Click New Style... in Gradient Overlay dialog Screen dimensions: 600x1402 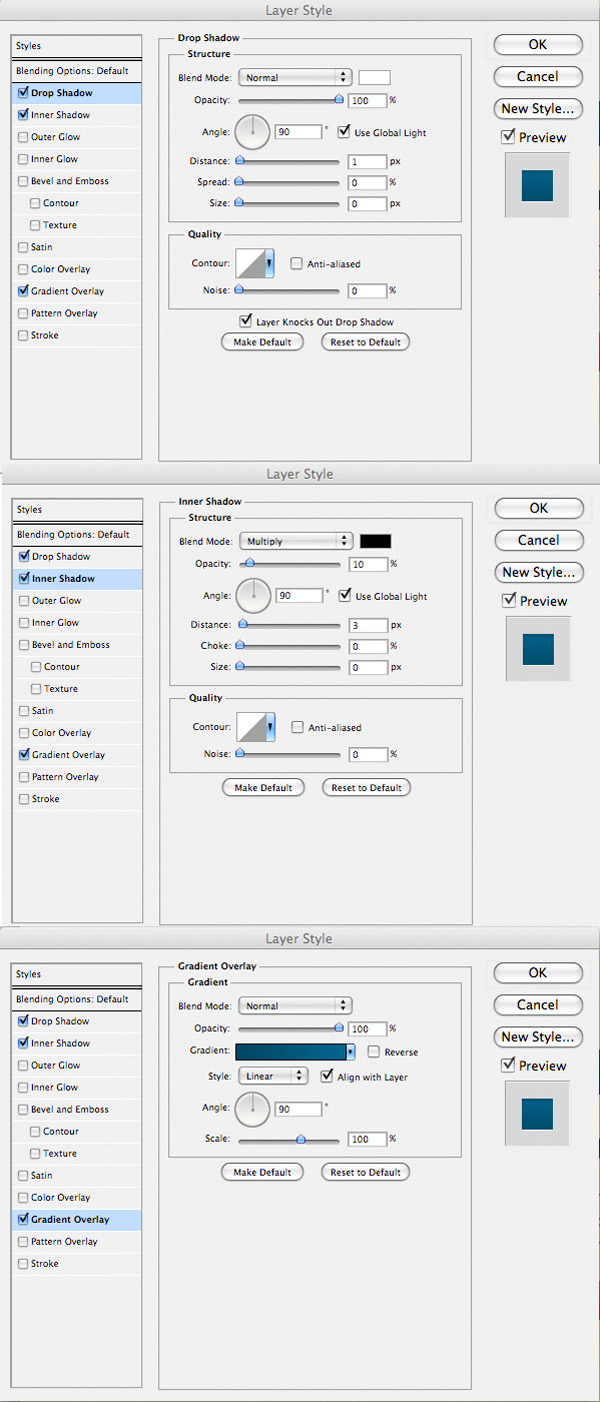[538, 1037]
